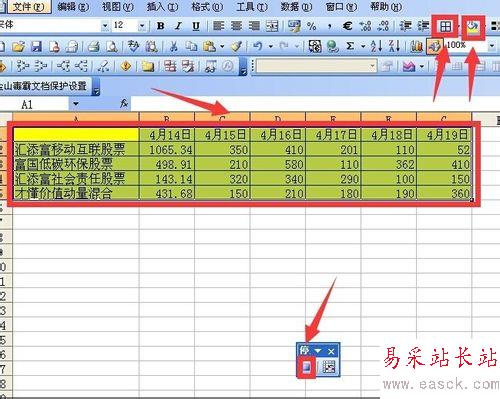Viewport: 500px width, 399px height.
Task: Cut the selection with the scissors icon
Action: click(173, 46)
